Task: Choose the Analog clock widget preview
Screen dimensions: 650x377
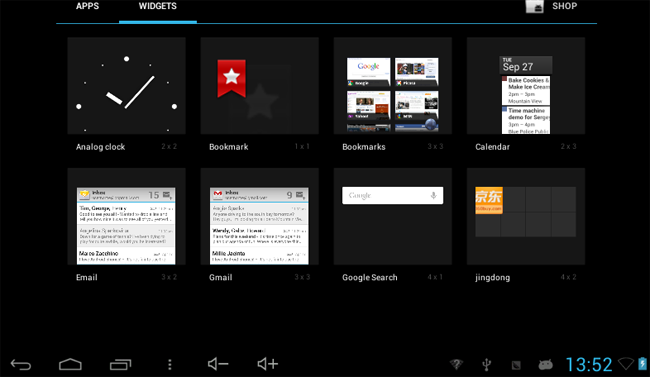Action: 126,86
